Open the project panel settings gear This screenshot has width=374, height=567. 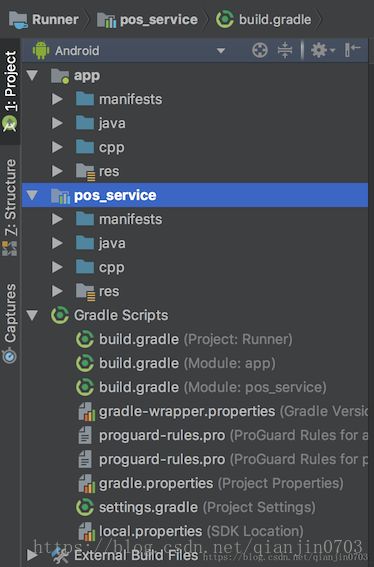323,50
